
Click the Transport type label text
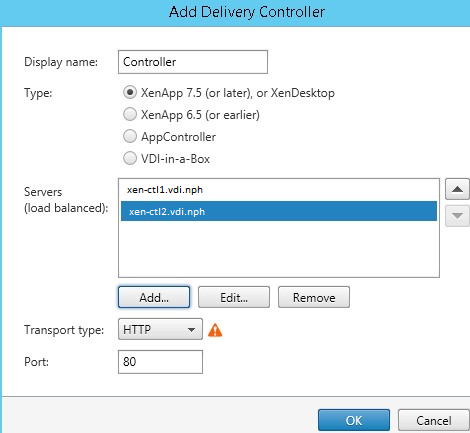pyautogui.click(x=64, y=330)
